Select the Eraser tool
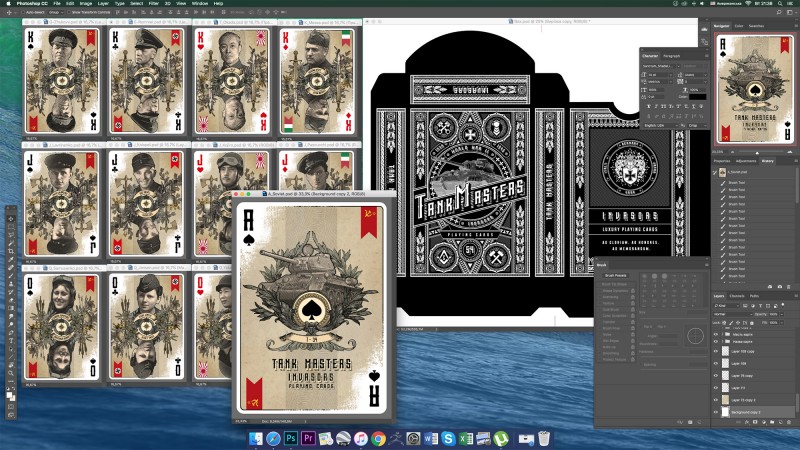This screenshot has height=450, width=800. pos(11,300)
